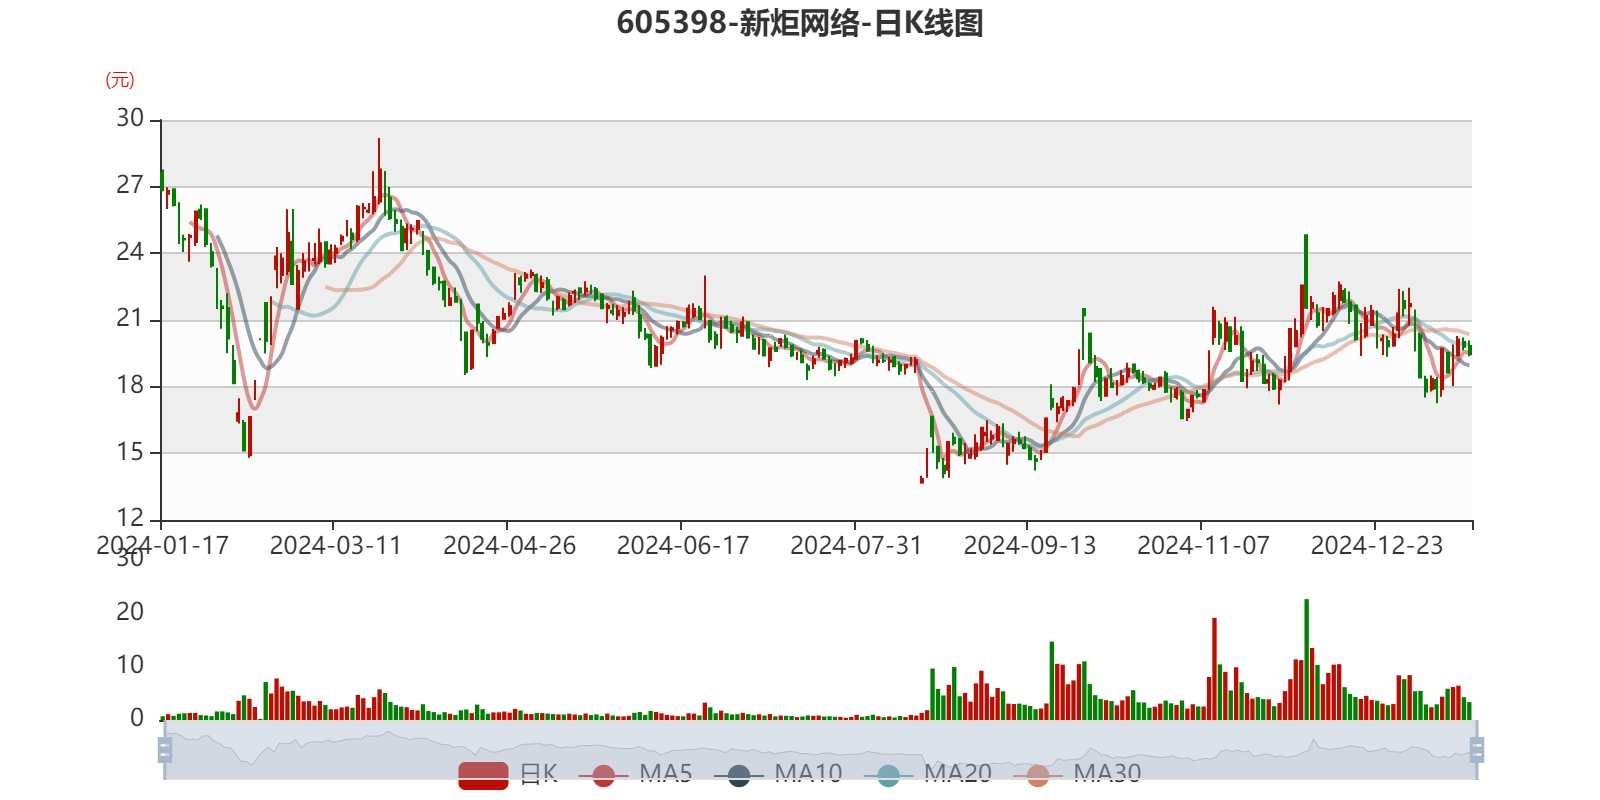Click the 2024-03-11 date axis label
1600x800 pixels.
tap(335, 545)
